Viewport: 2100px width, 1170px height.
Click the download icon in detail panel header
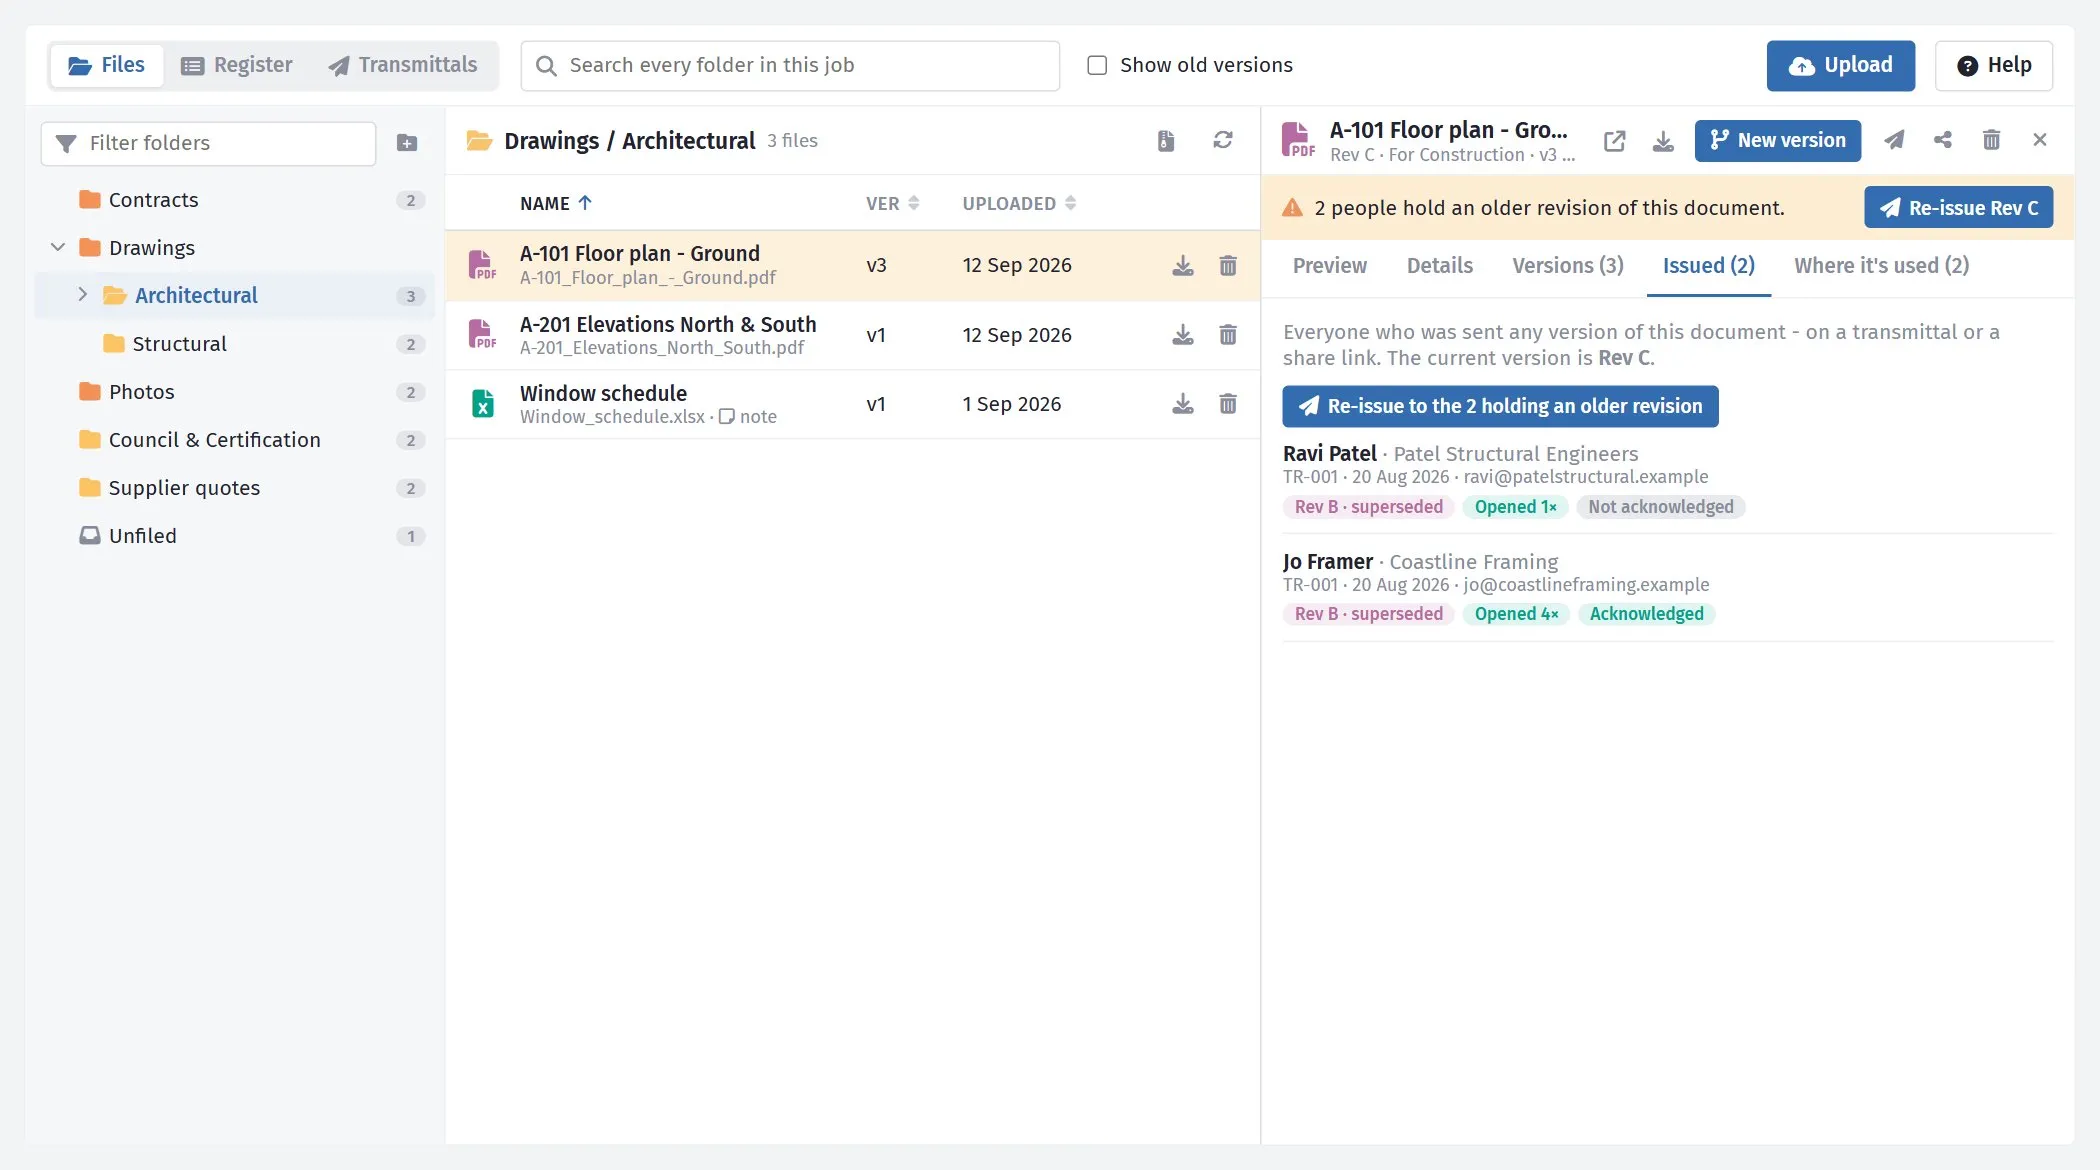point(1663,141)
